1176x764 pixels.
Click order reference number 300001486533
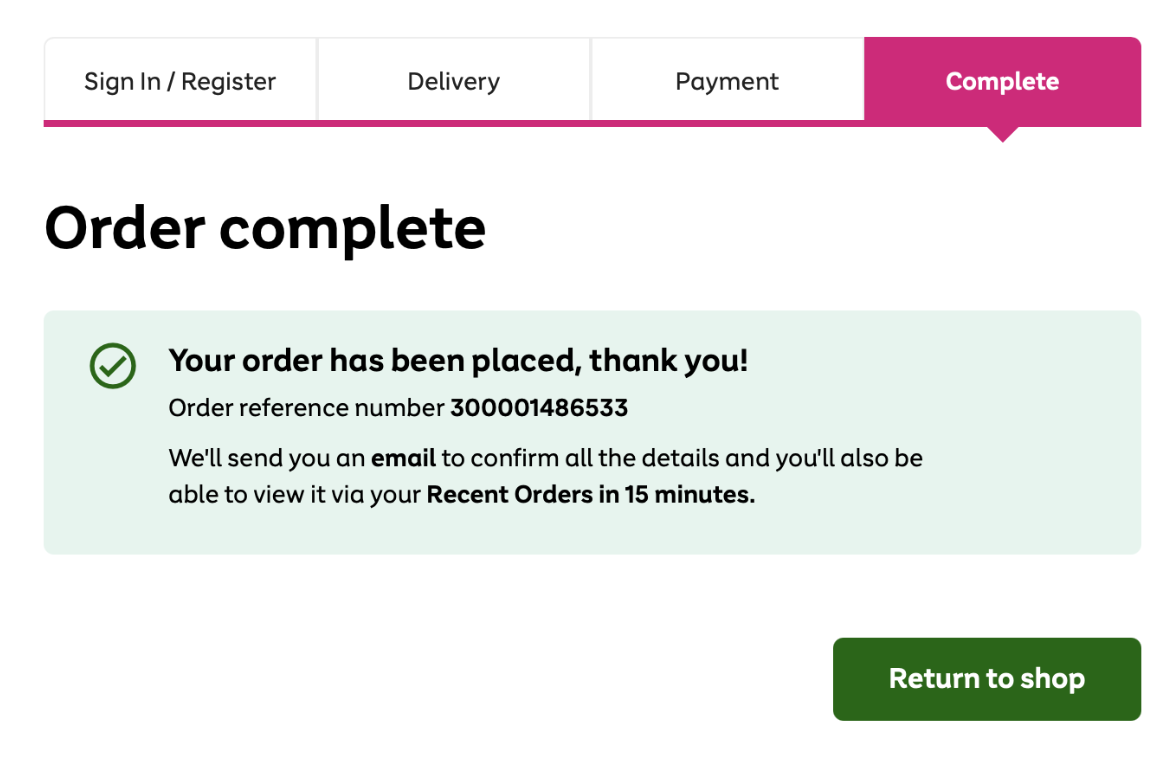(x=539, y=408)
